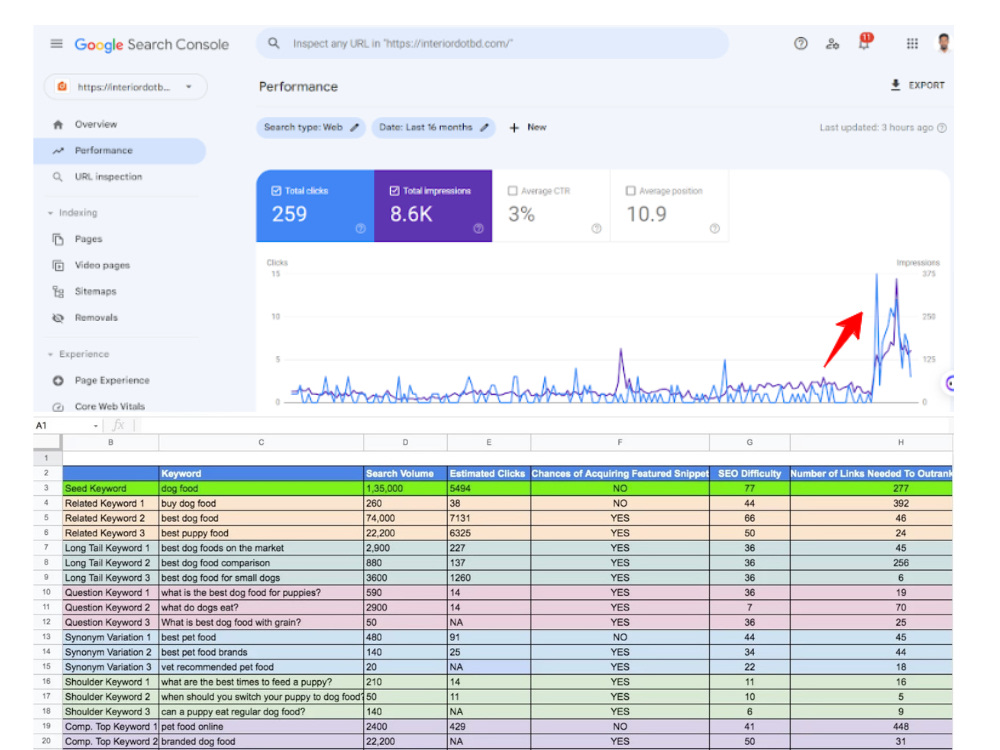Download data with the Export icon
Screen dimensions: 1000x750
click(895, 85)
